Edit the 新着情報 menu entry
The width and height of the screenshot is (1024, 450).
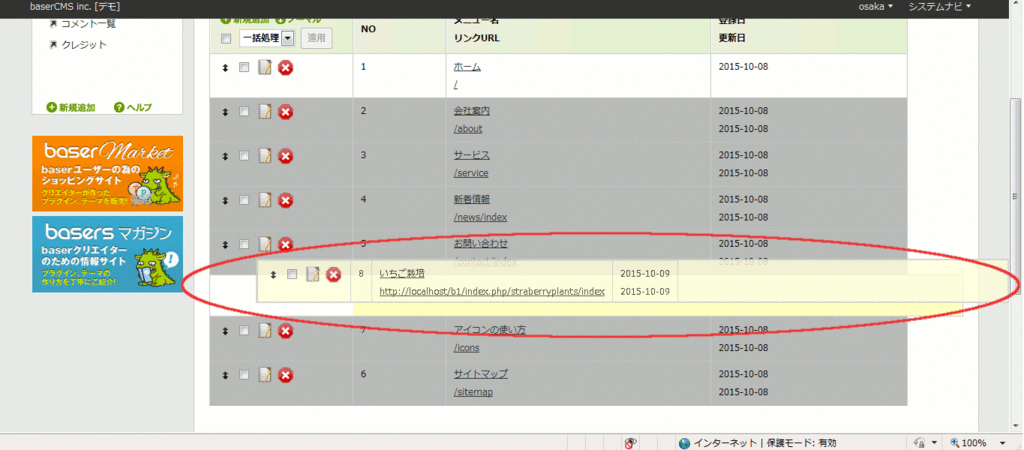[264, 201]
